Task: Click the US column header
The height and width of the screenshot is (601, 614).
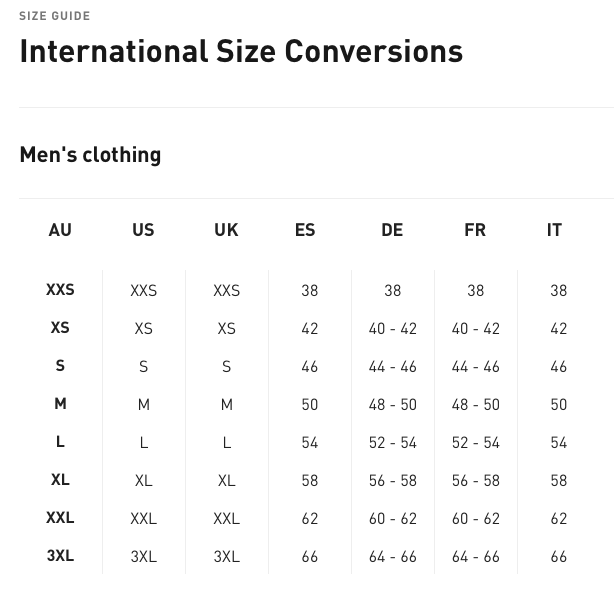Action: [x=143, y=230]
